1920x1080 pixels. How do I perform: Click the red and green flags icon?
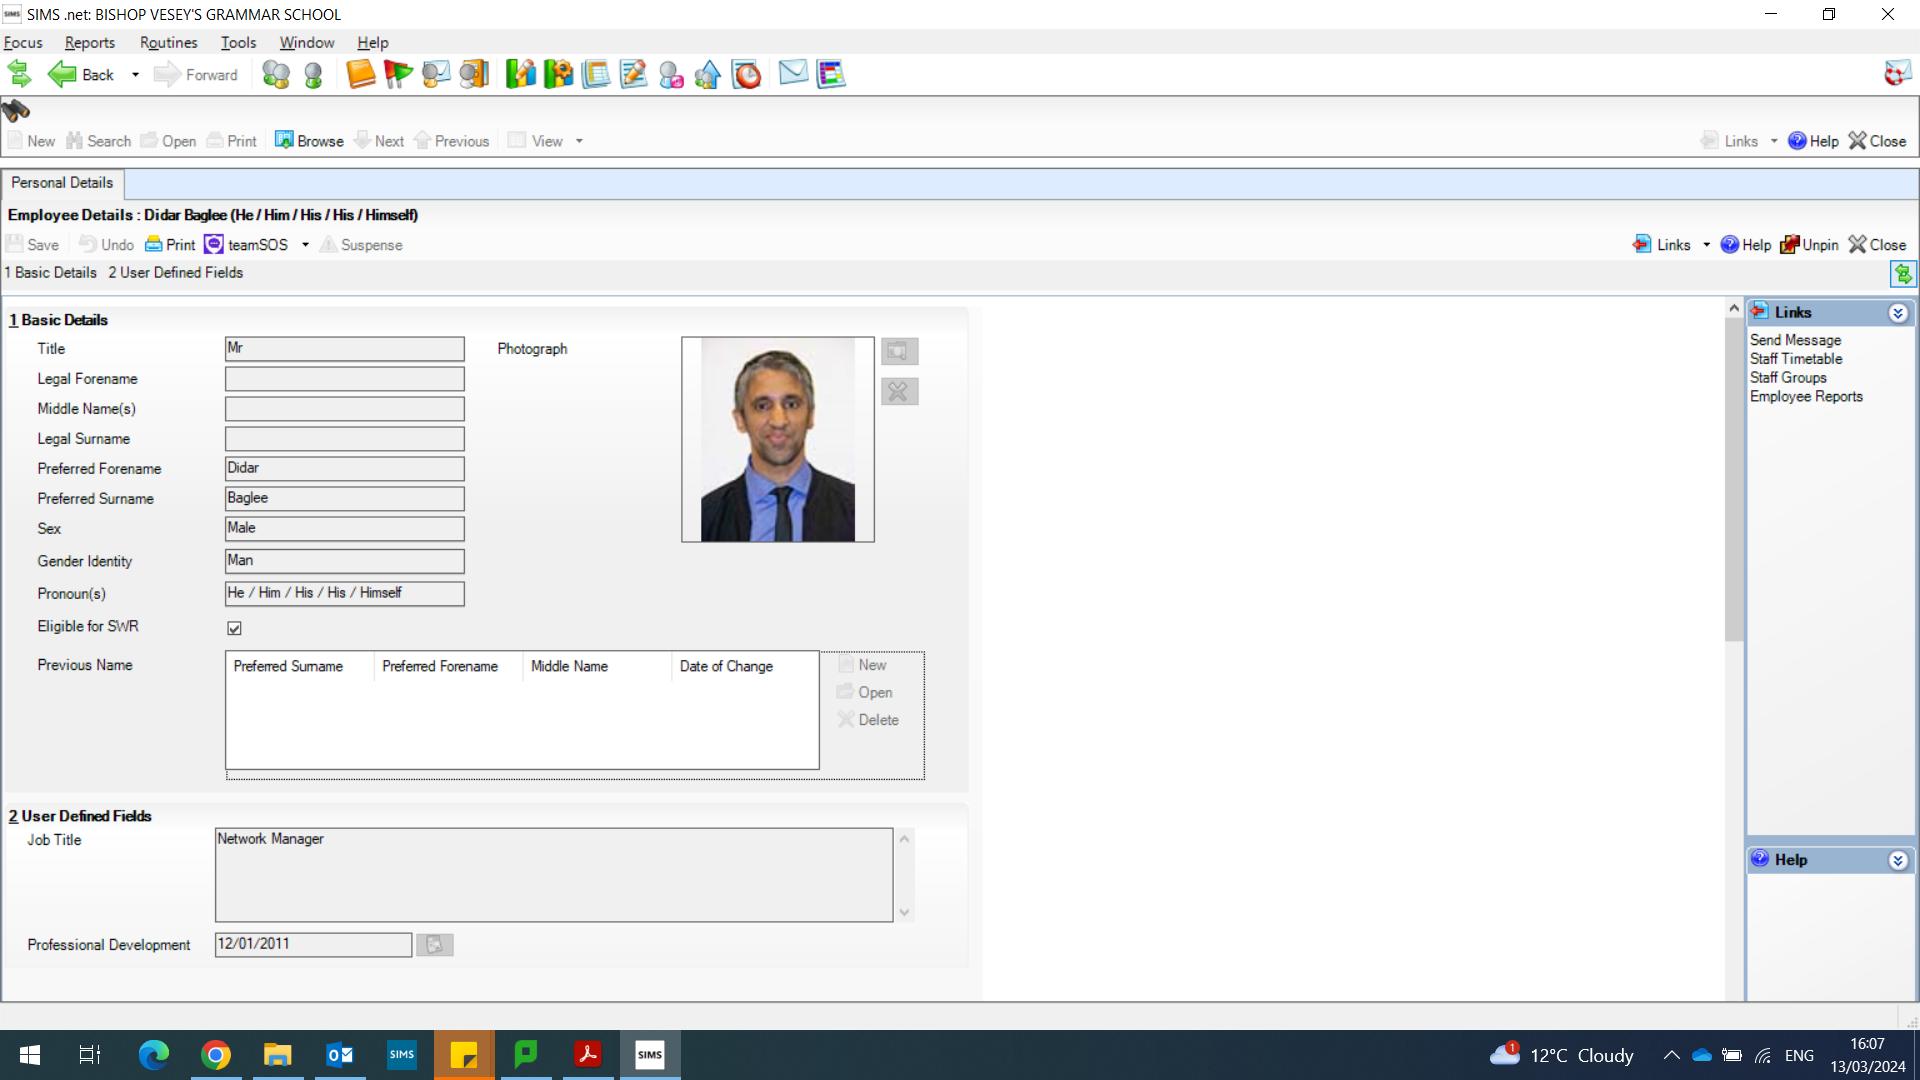pos(398,74)
